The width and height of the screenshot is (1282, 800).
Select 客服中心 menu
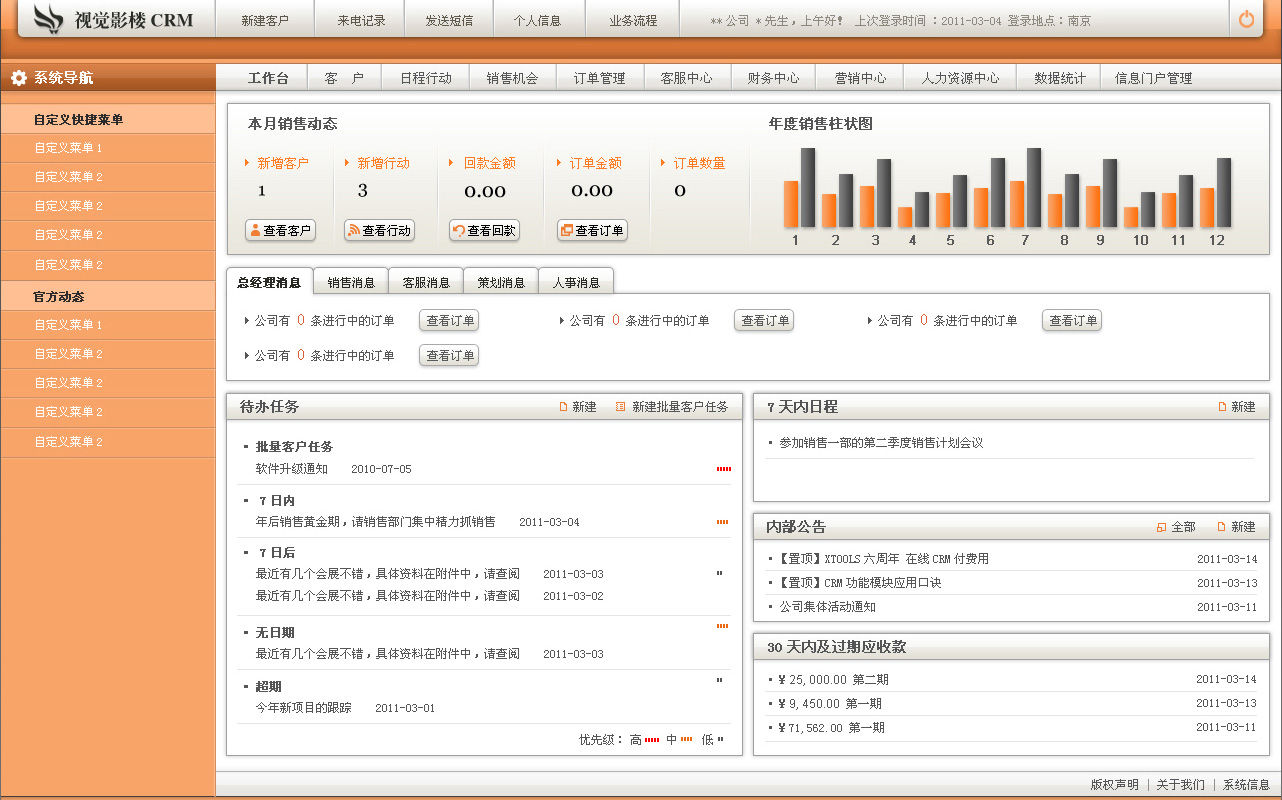[x=687, y=78]
